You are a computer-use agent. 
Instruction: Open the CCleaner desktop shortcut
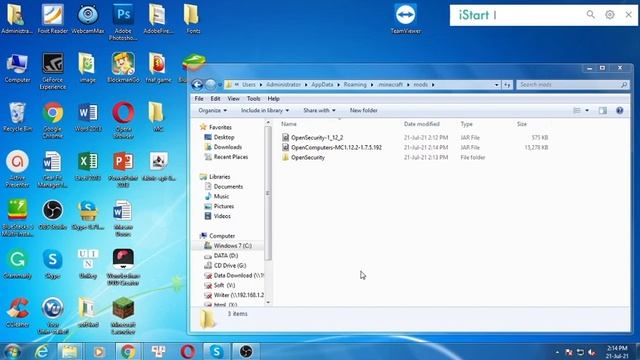tap(17, 313)
